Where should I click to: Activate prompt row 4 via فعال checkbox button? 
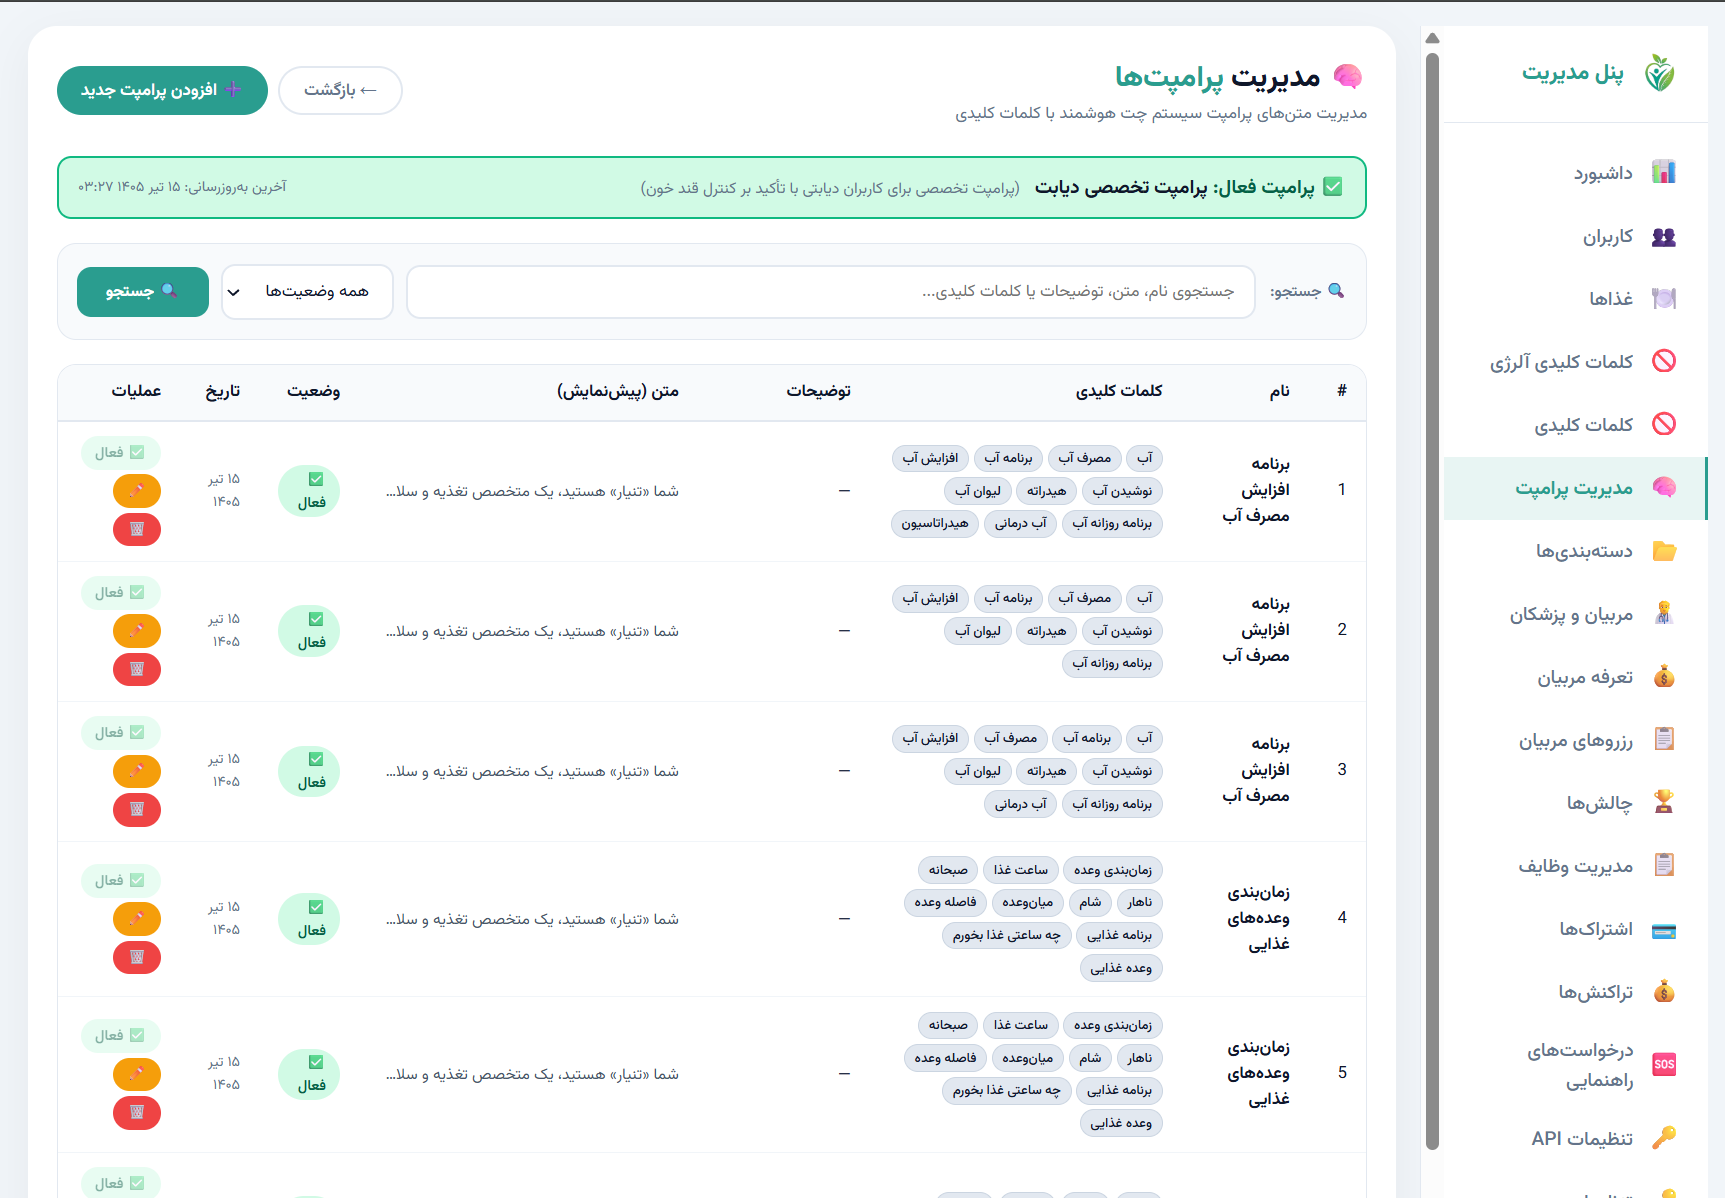pos(120,881)
